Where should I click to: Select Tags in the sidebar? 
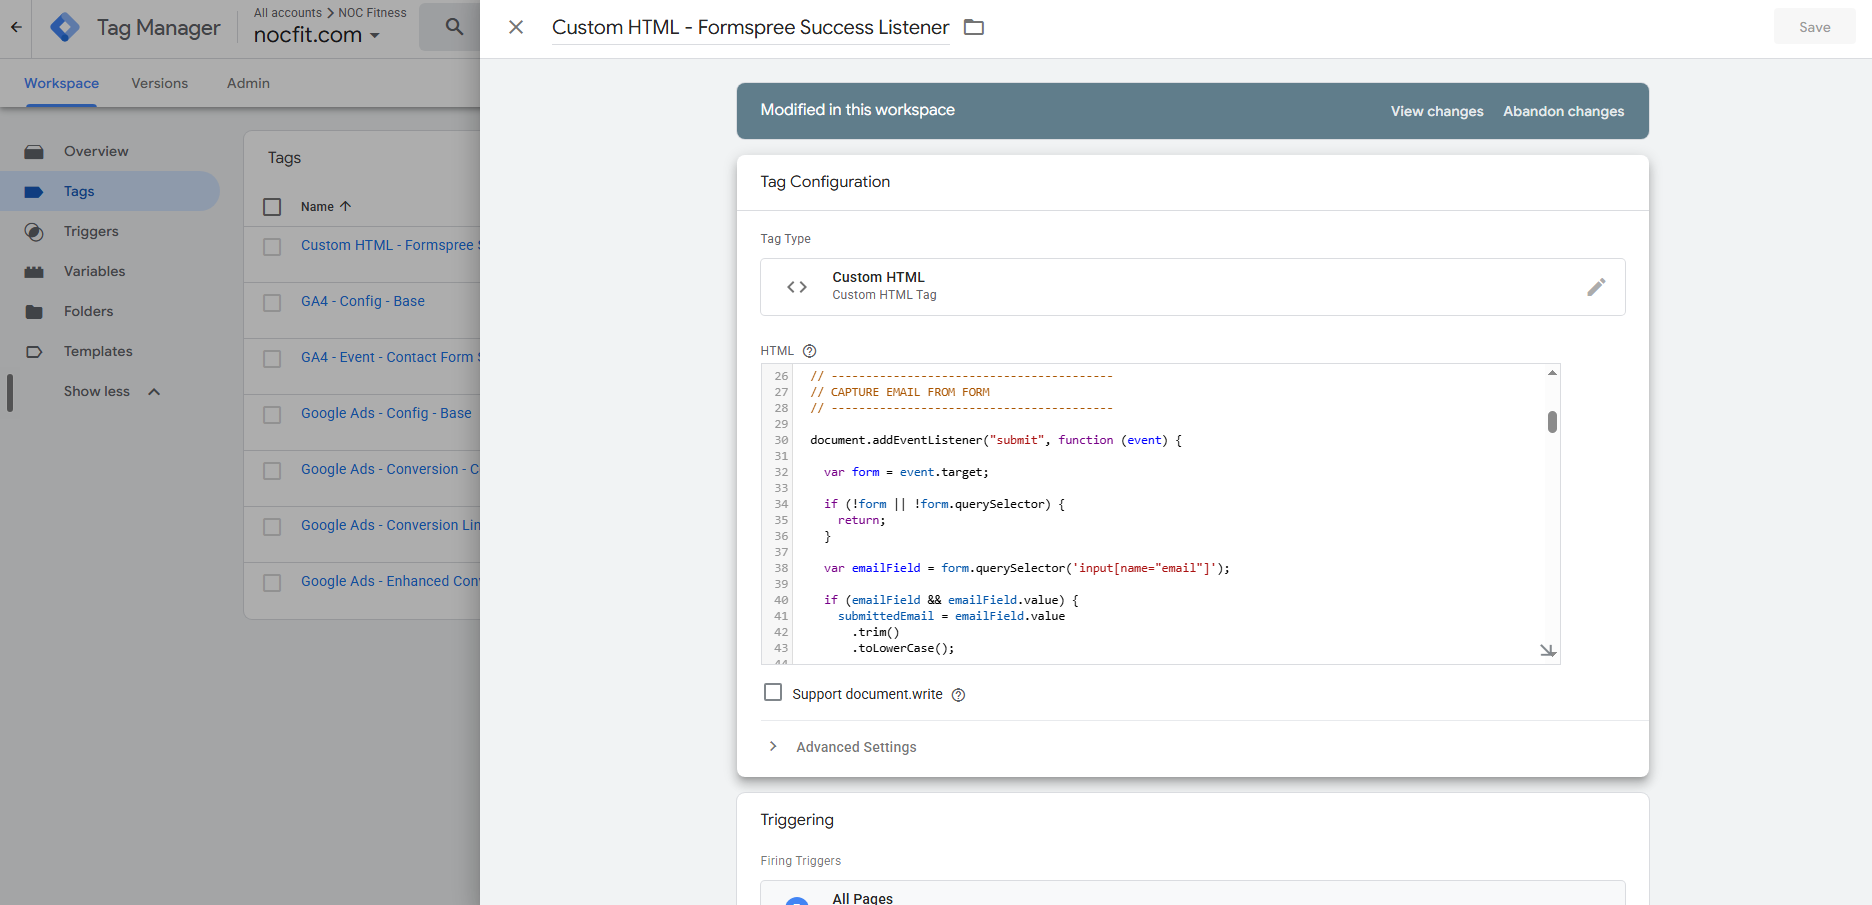(110, 191)
